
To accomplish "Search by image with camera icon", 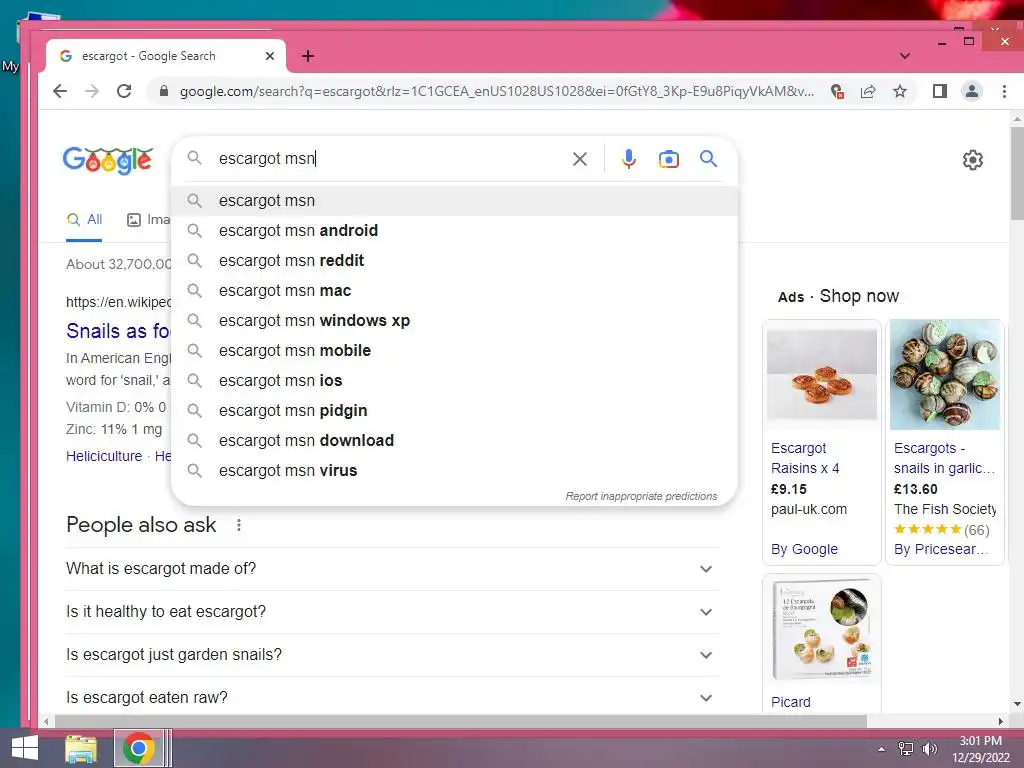I will click(x=668, y=159).
